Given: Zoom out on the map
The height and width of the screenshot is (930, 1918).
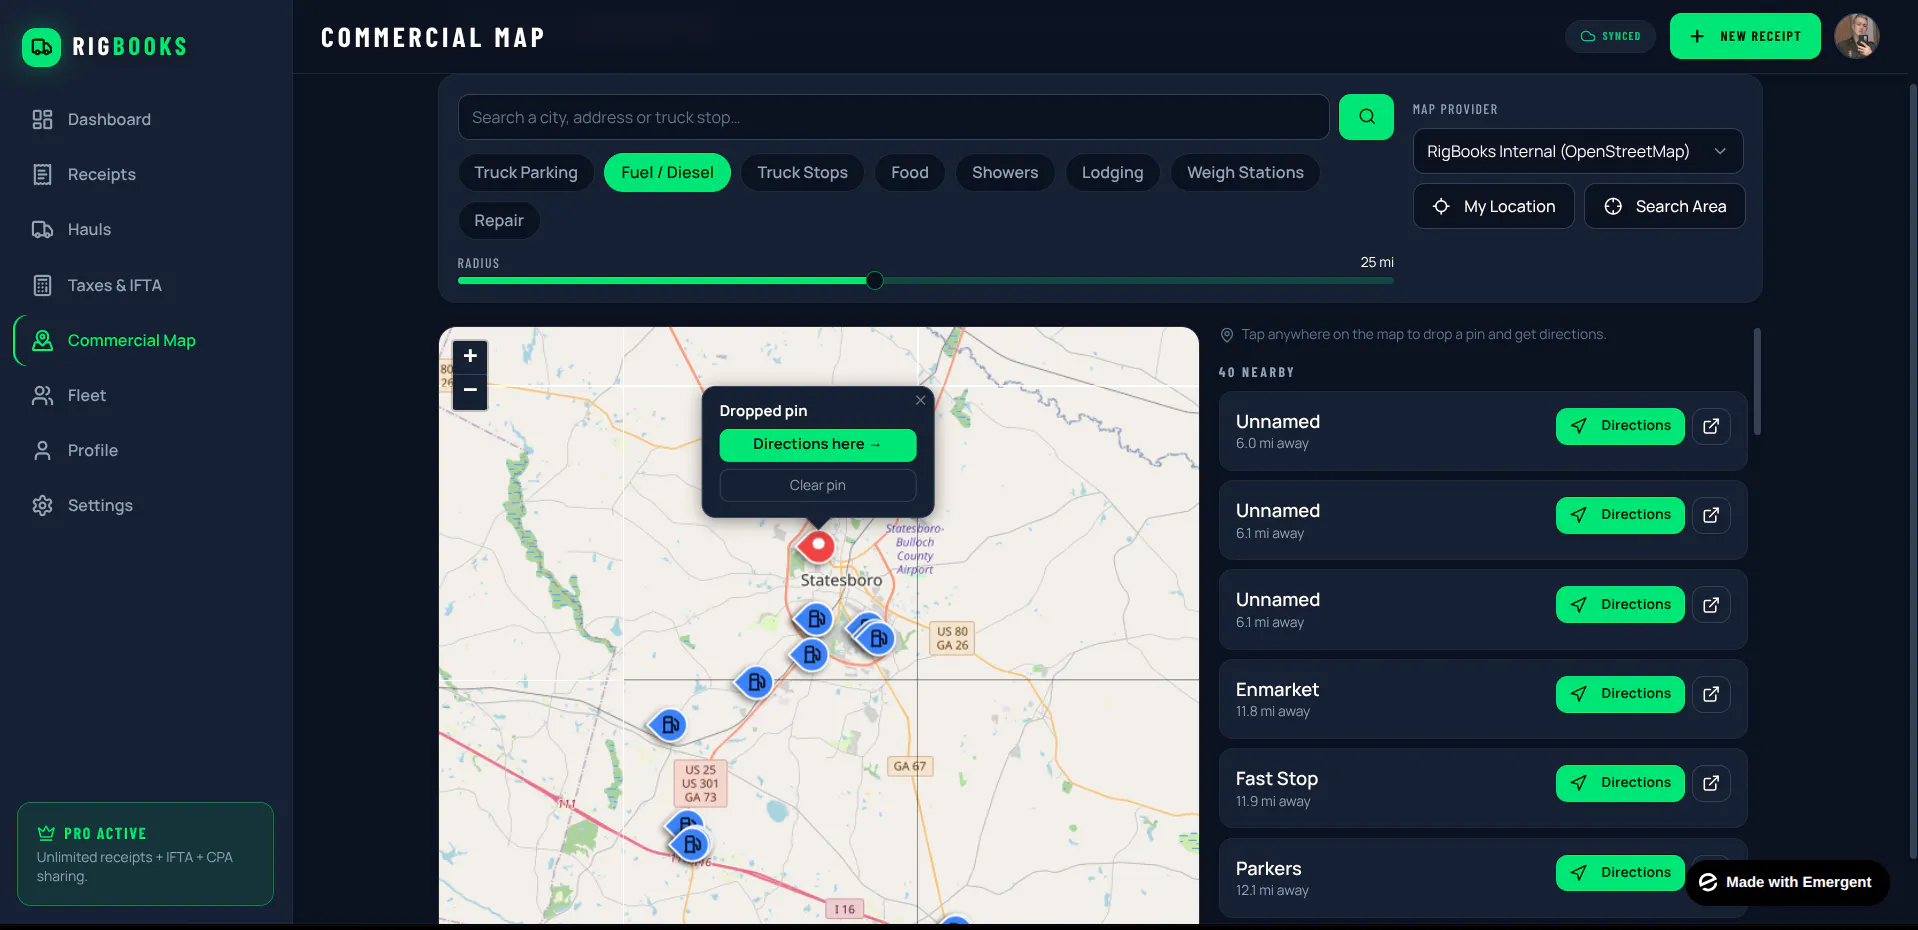Looking at the screenshot, I should 470,391.
